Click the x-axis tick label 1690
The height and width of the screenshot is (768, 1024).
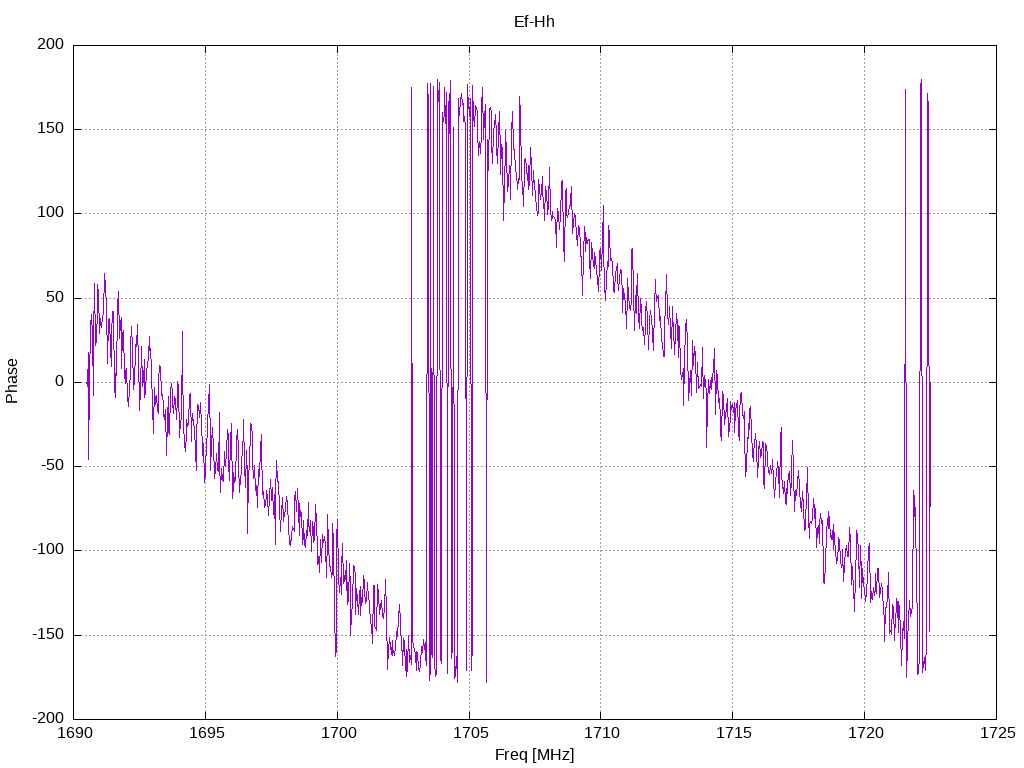click(74, 733)
